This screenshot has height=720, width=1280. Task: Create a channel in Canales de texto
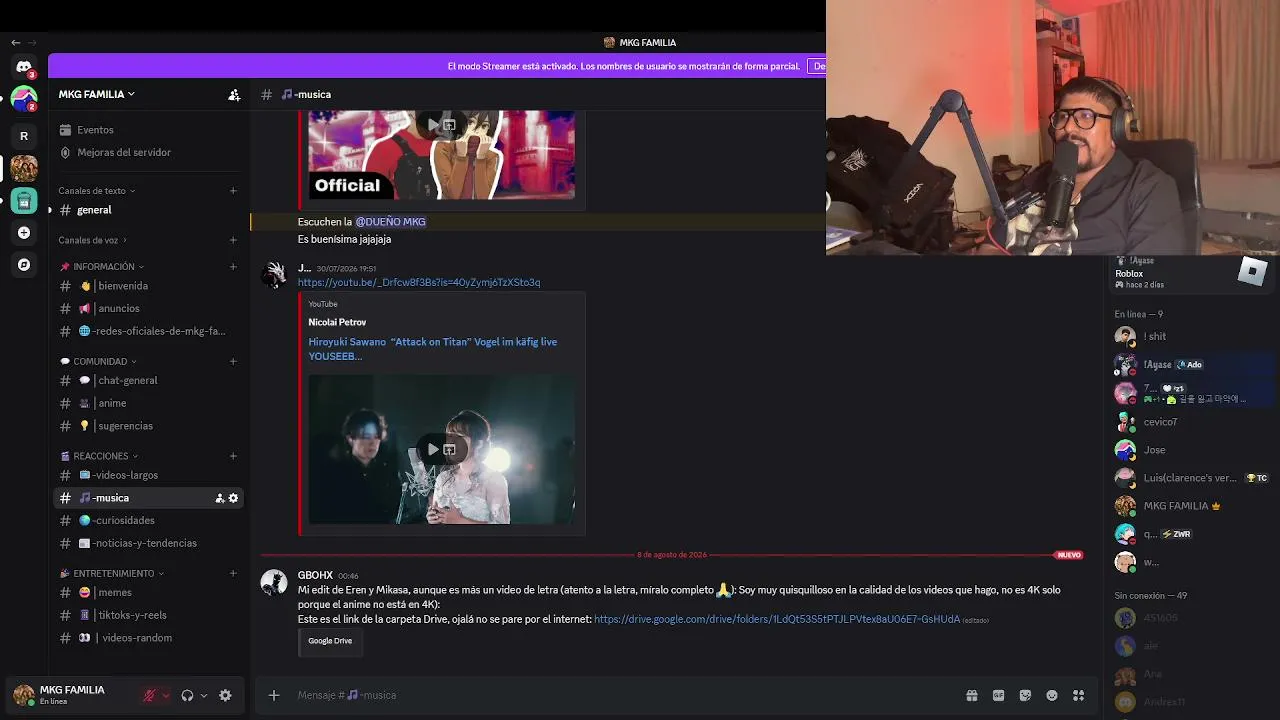pos(233,191)
